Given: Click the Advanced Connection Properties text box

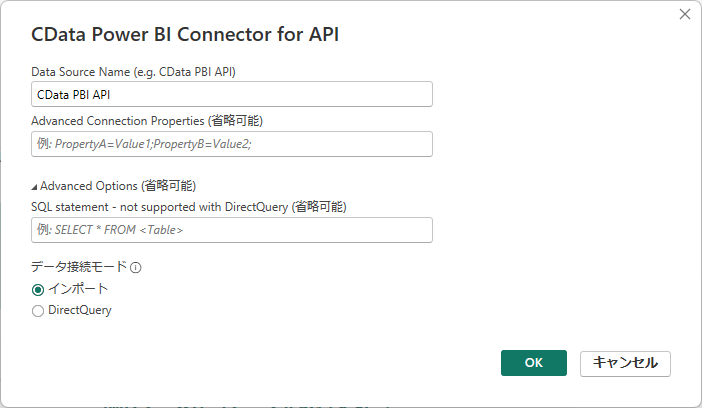Looking at the screenshot, I should click(232, 144).
